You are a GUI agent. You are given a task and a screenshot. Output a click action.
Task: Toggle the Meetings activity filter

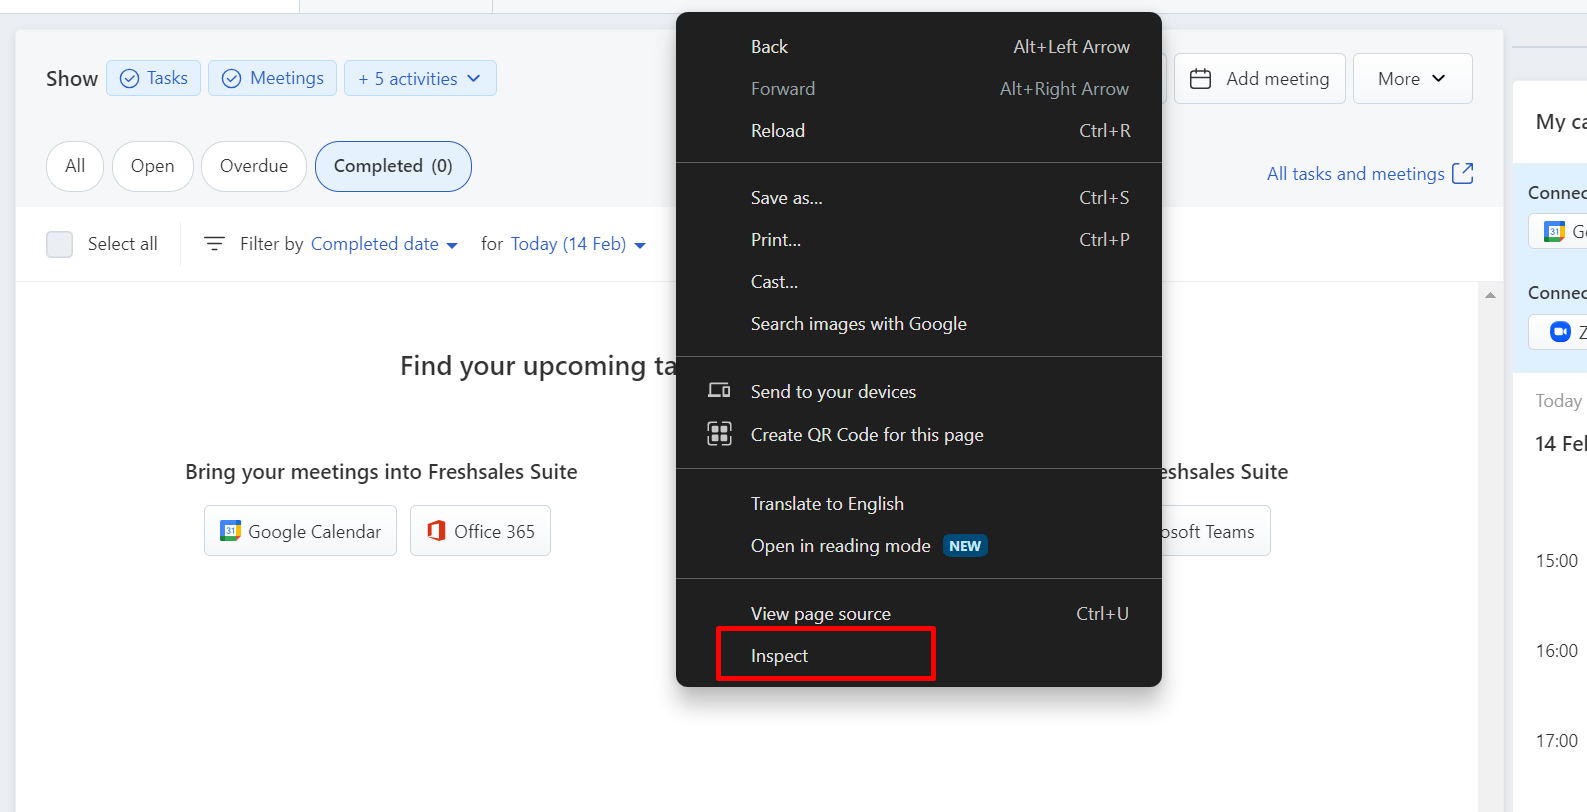click(272, 78)
